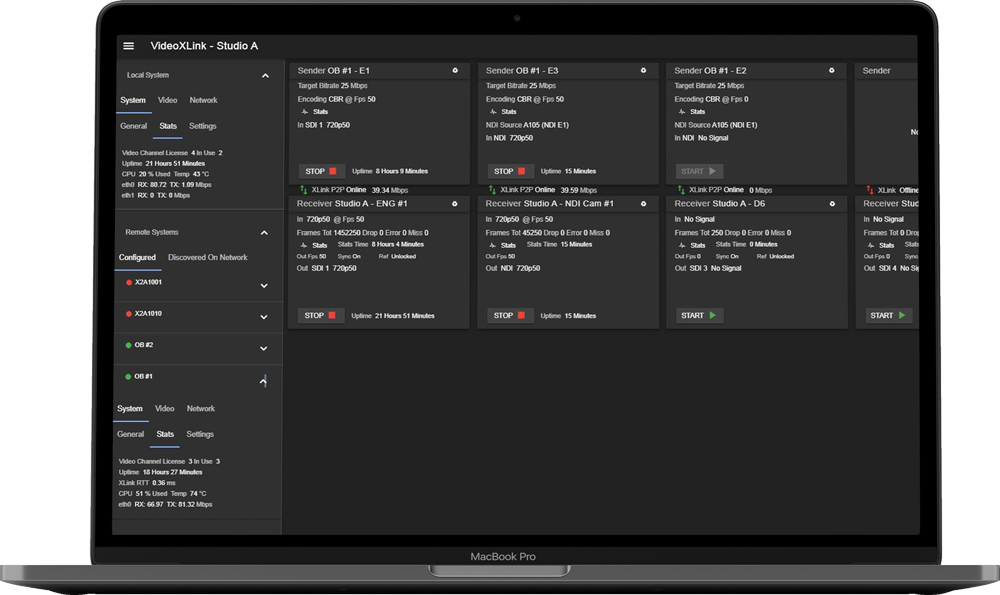The width and height of the screenshot is (1000, 595).
Task: Select X2A1010 in the remote systems list
Action: pos(148,314)
